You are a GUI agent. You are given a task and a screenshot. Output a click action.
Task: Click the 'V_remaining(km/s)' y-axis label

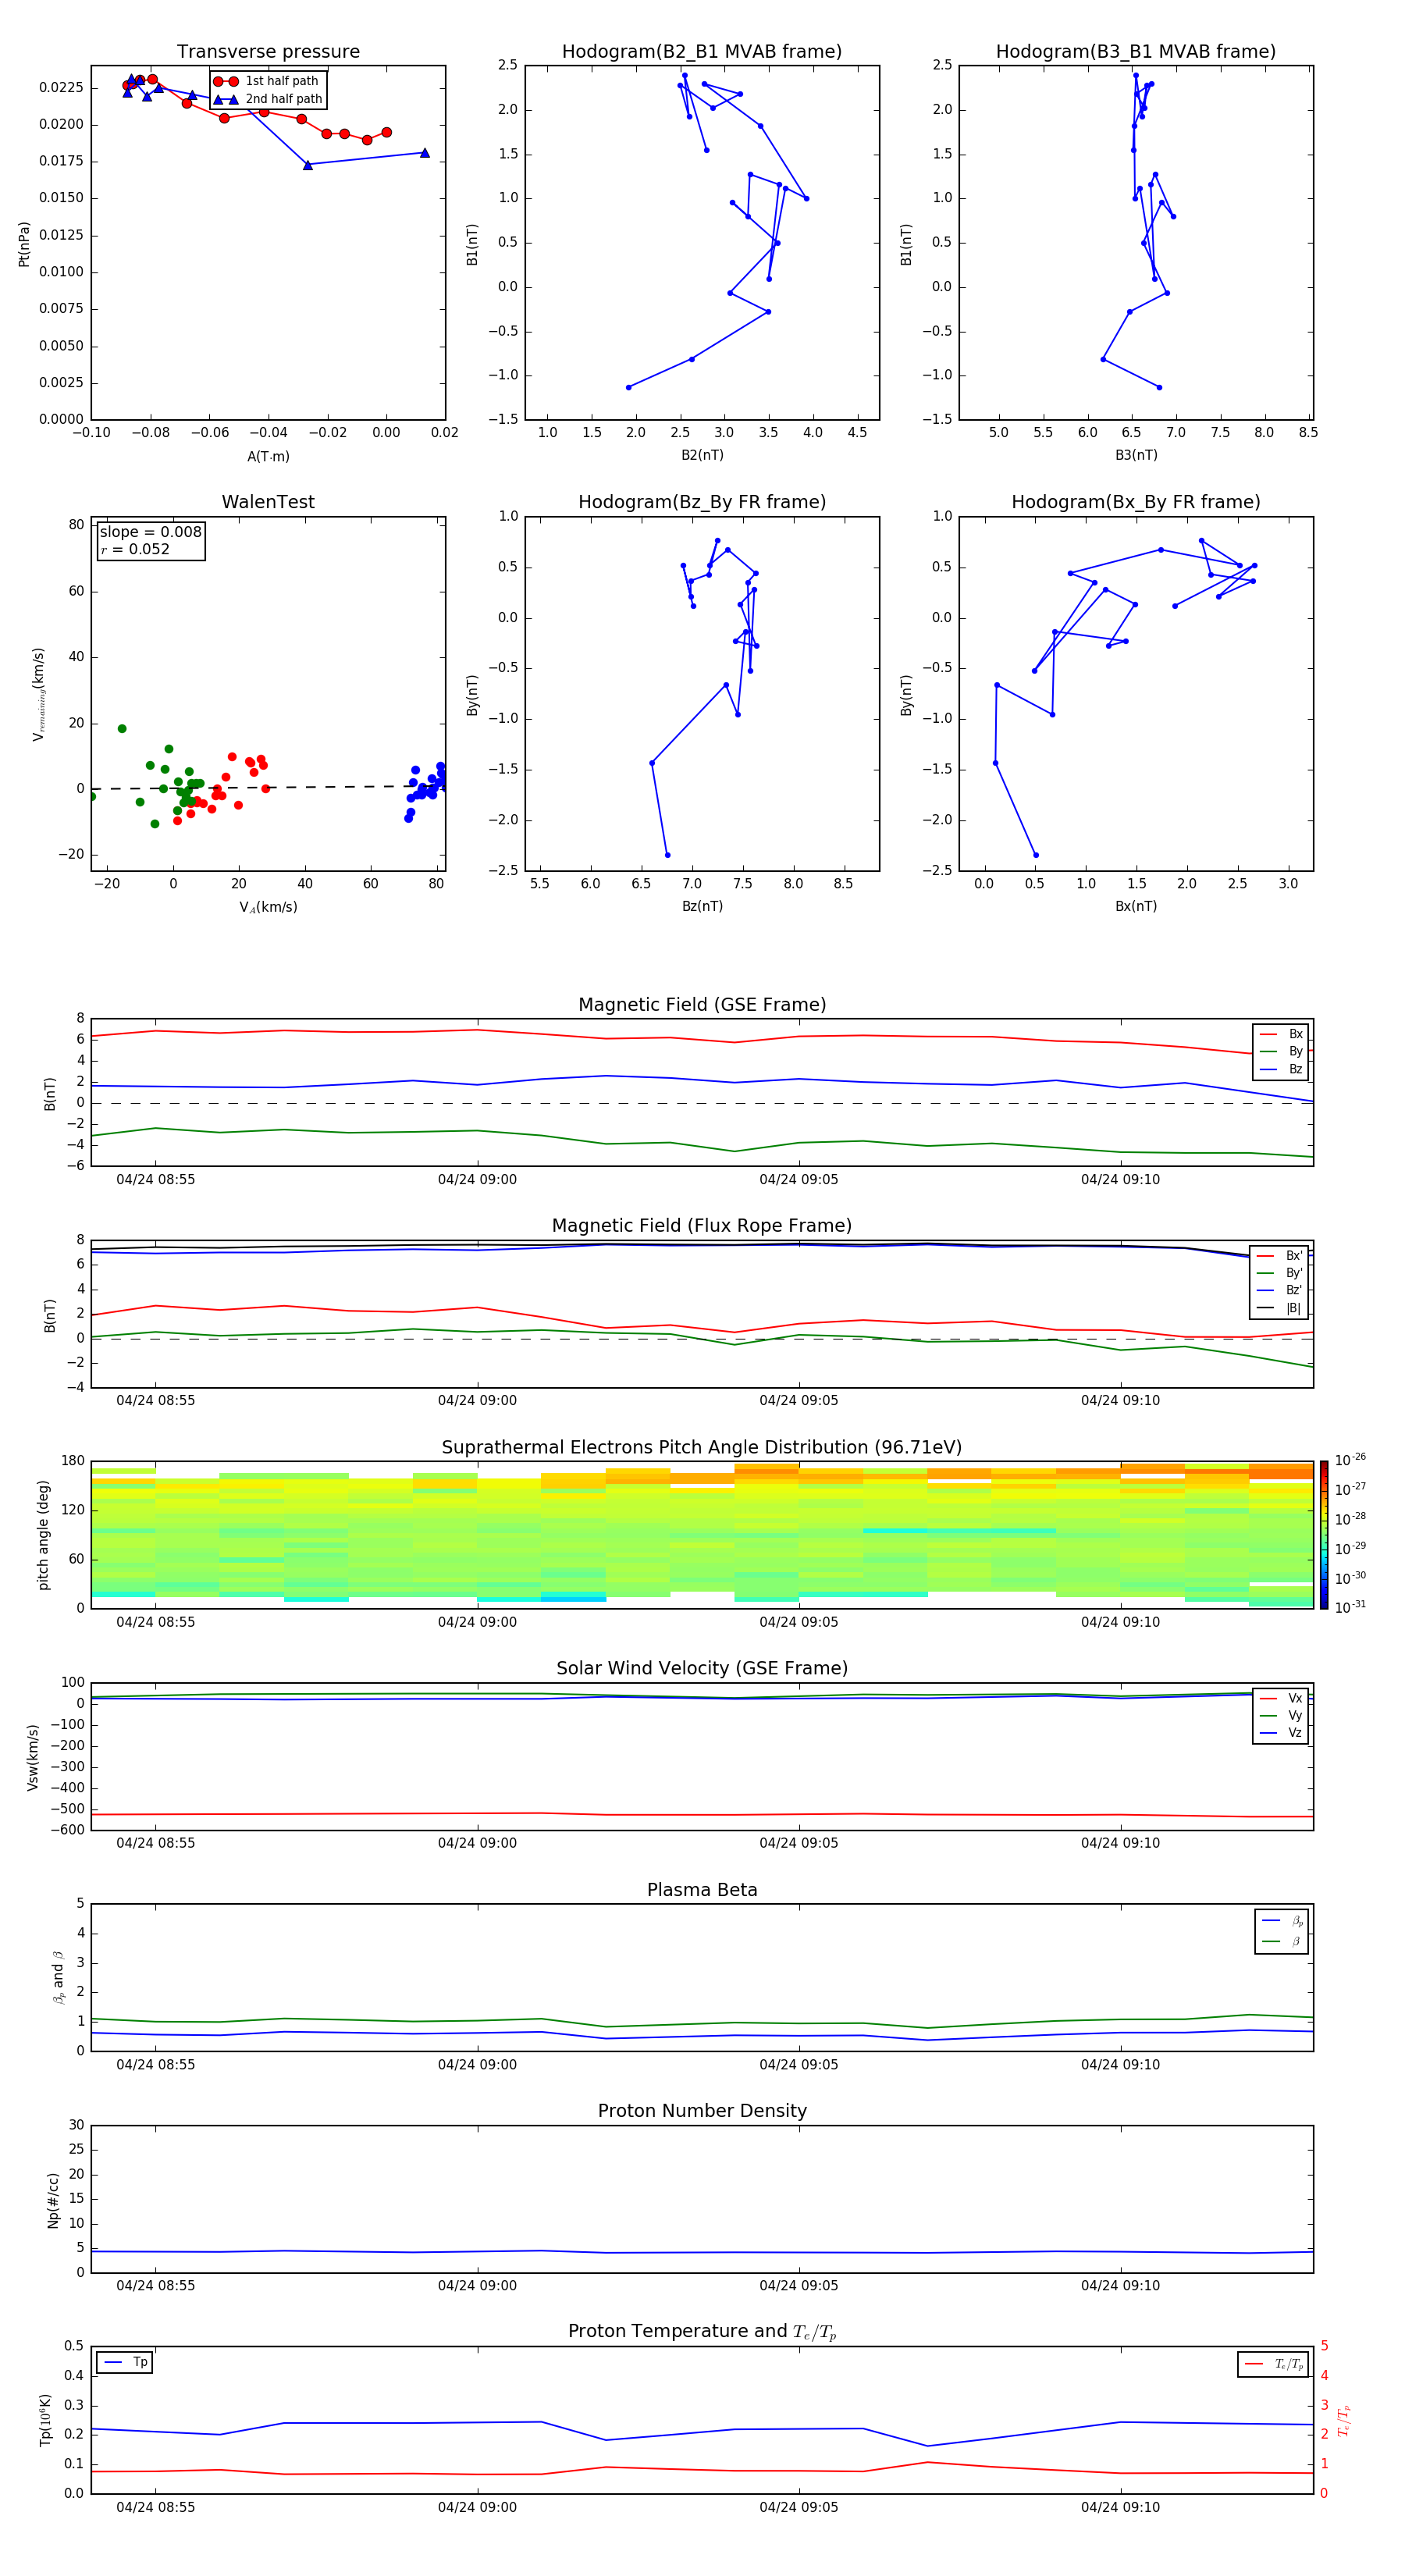click(39, 694)
